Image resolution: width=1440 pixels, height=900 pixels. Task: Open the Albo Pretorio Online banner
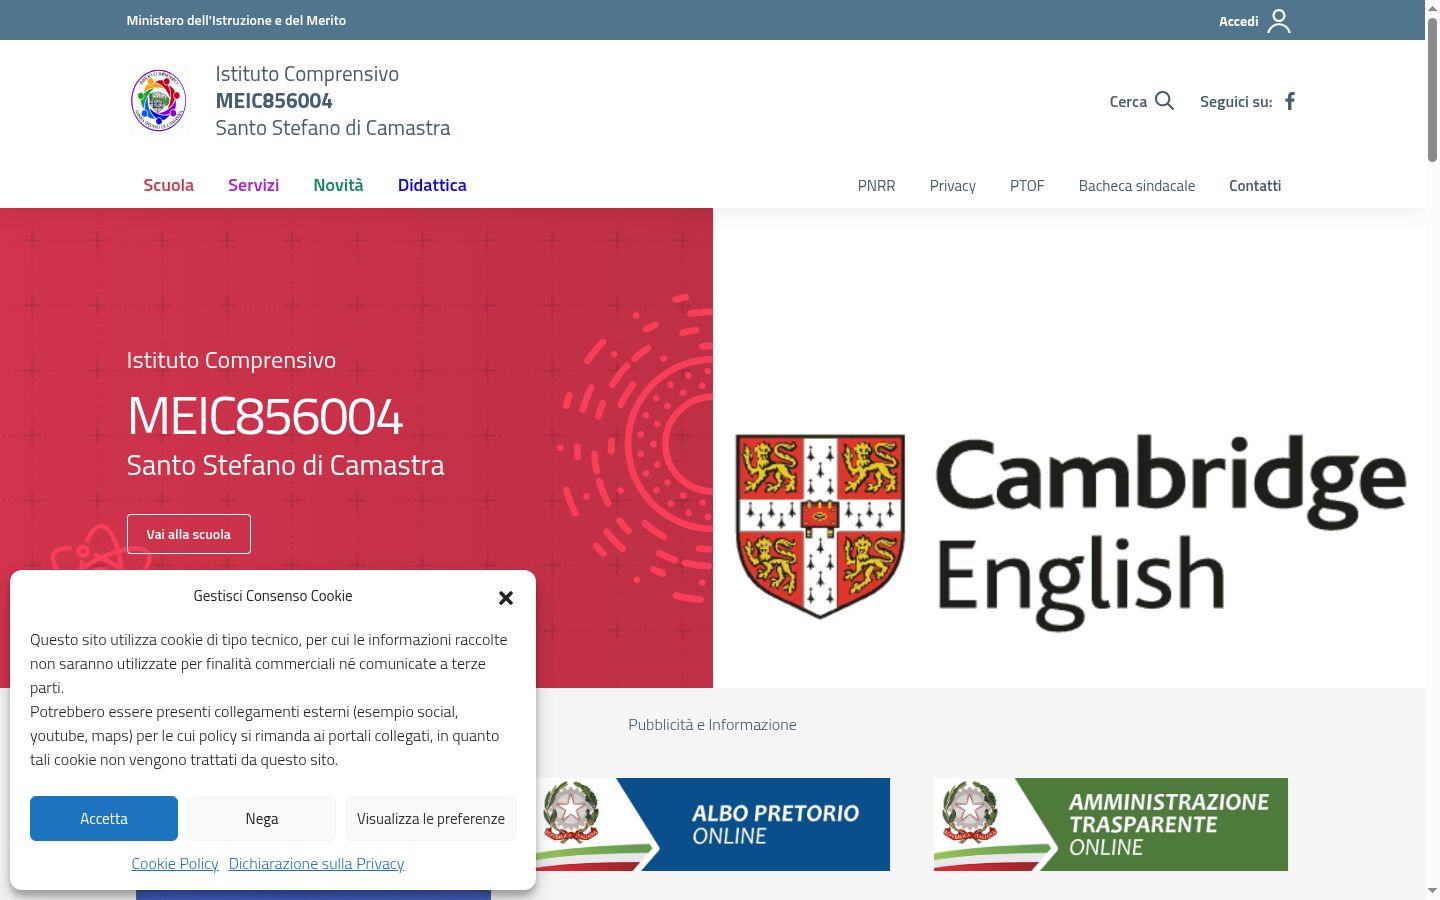(x=713, y=824)
